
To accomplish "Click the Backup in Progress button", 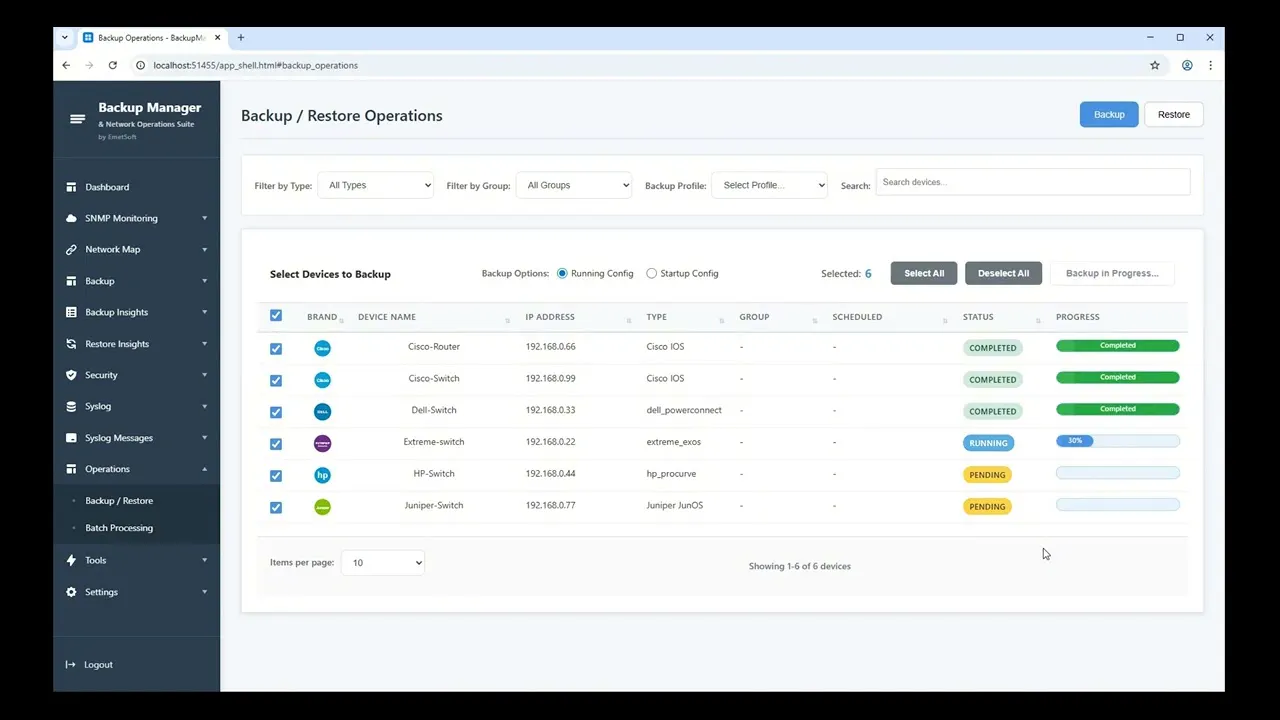I will [1112, 273].
